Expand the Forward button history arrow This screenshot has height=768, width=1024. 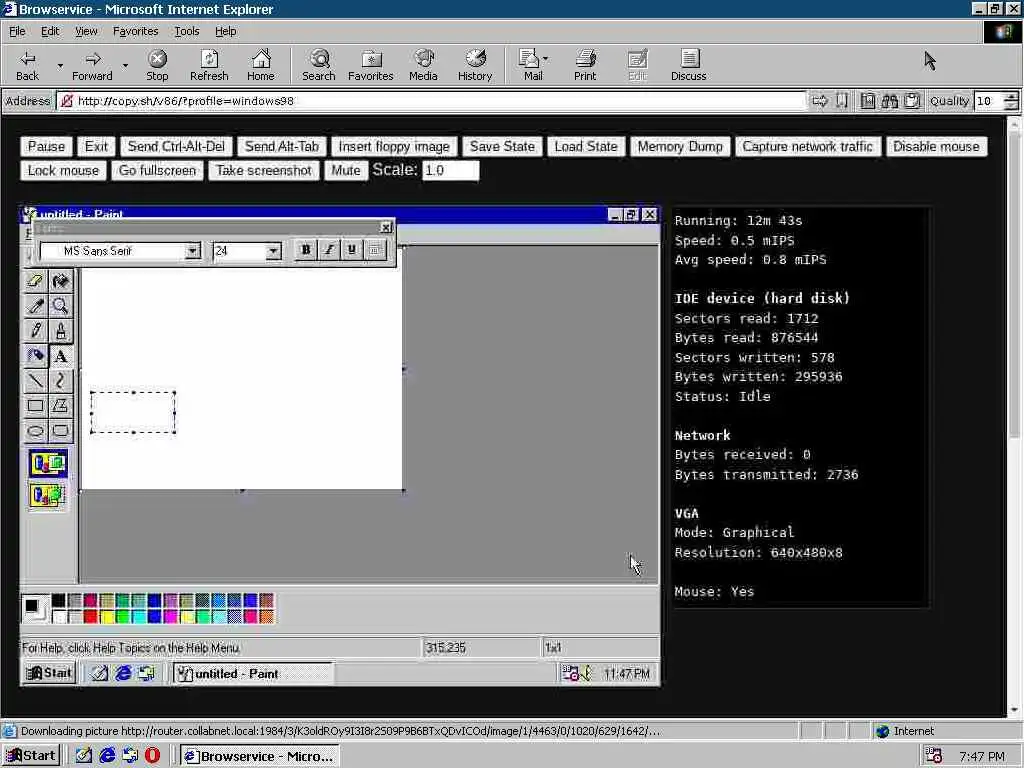click(x=125, y=65)
